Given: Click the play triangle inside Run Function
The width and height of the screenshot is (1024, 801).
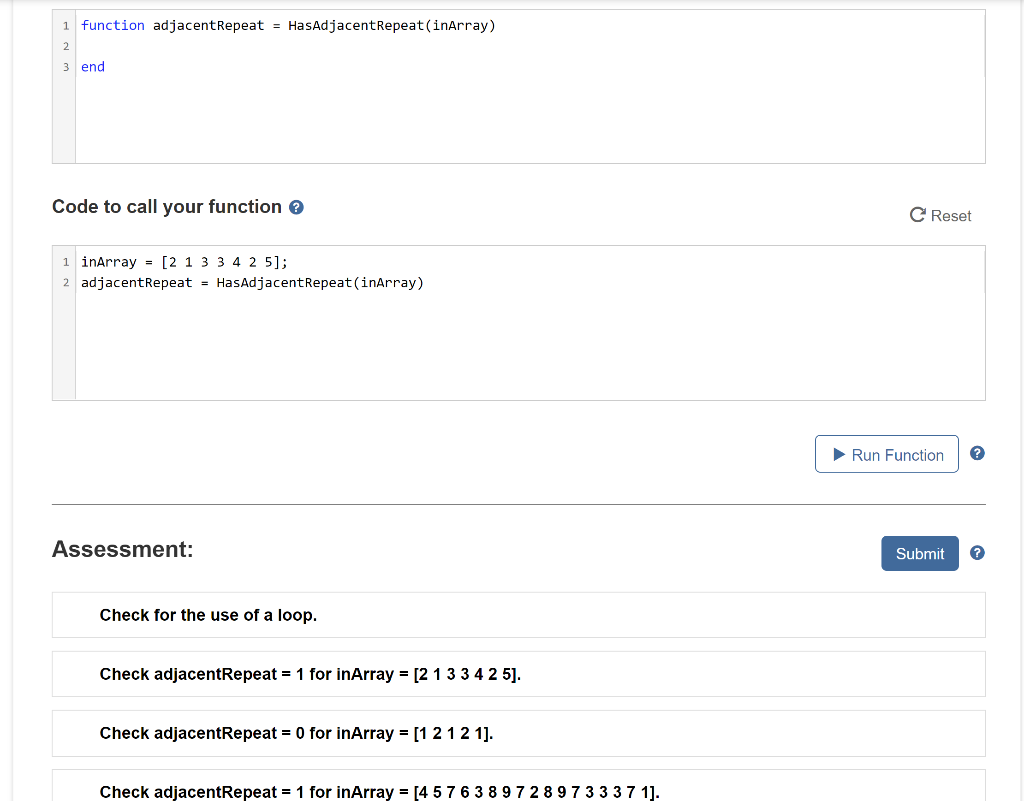Looking at the screenshot, I should [x=838, y=453].
